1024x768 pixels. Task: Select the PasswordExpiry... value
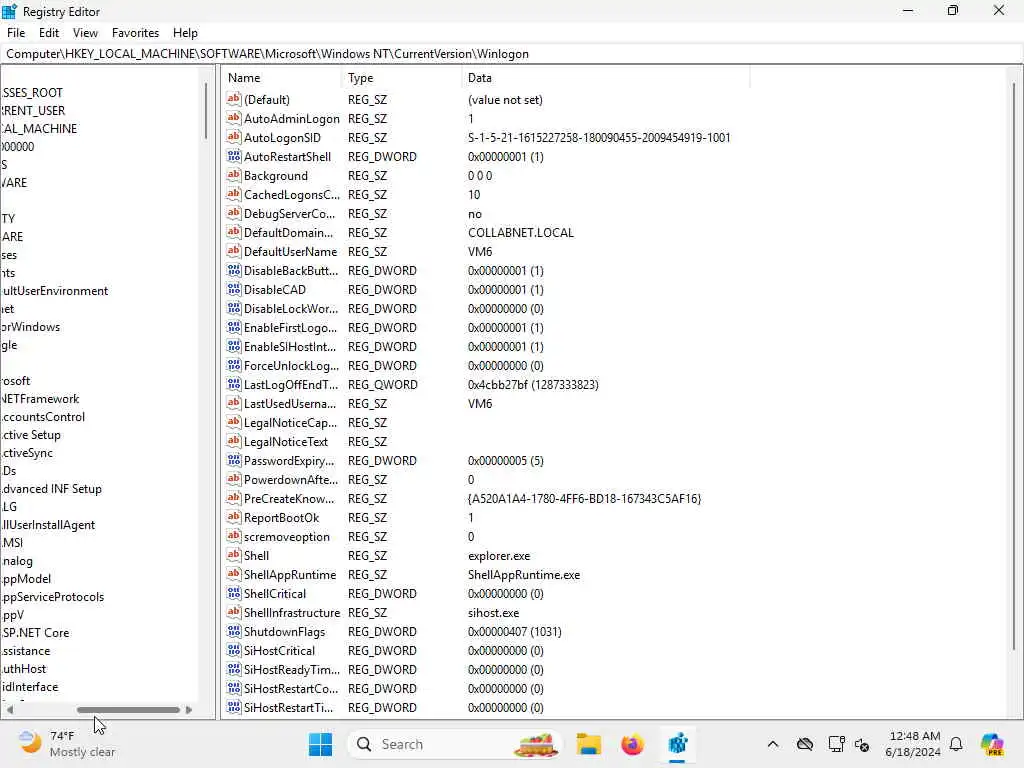click(x=289, y=460)
